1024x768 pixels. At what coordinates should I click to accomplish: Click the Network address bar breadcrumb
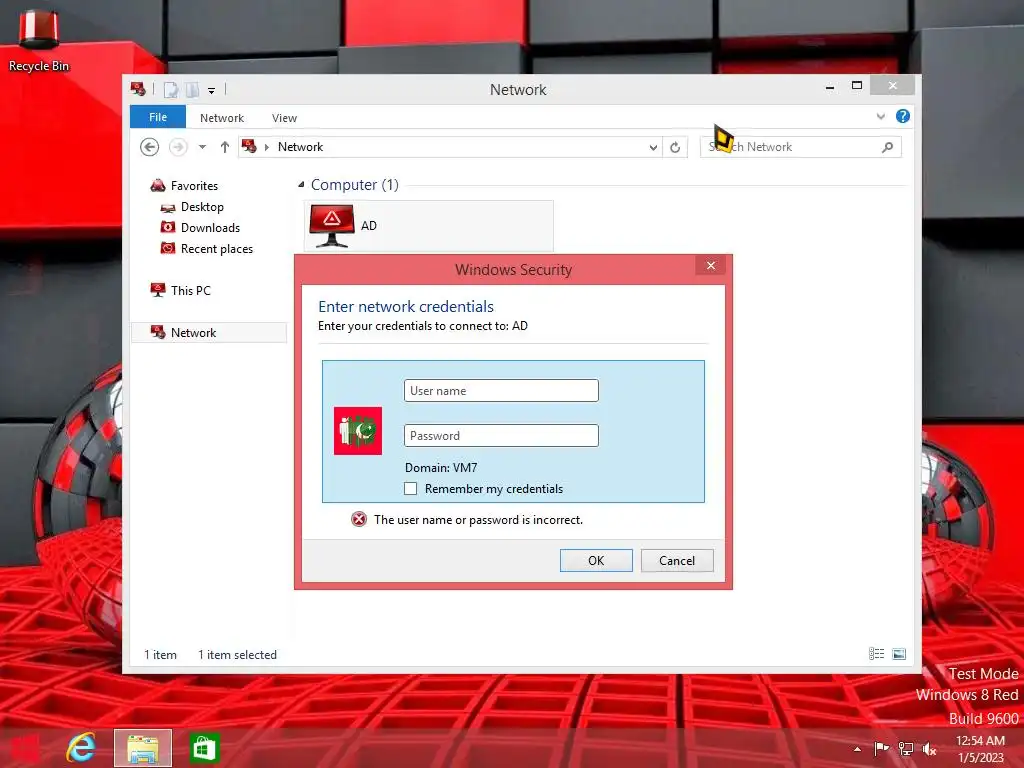(x=300, y=147)
